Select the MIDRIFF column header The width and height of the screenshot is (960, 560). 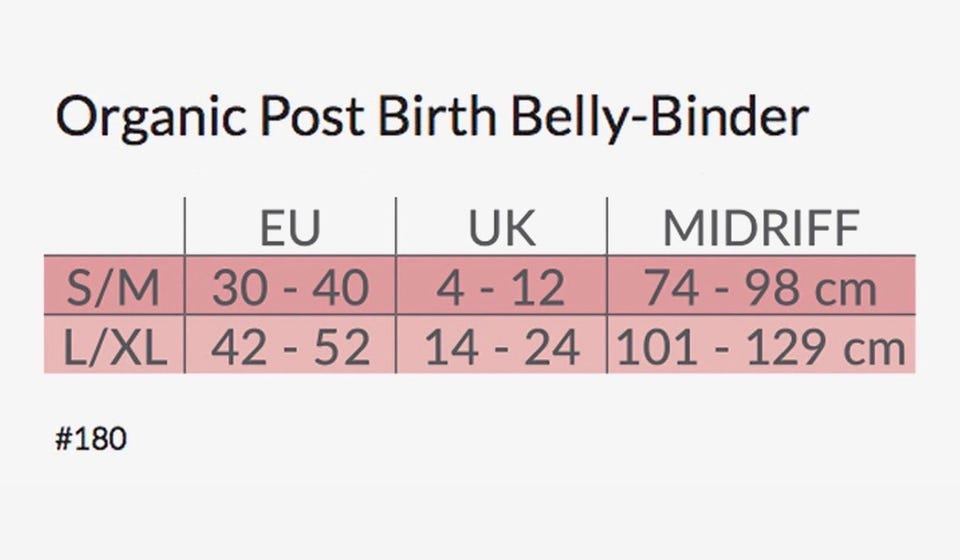(761, 228)
